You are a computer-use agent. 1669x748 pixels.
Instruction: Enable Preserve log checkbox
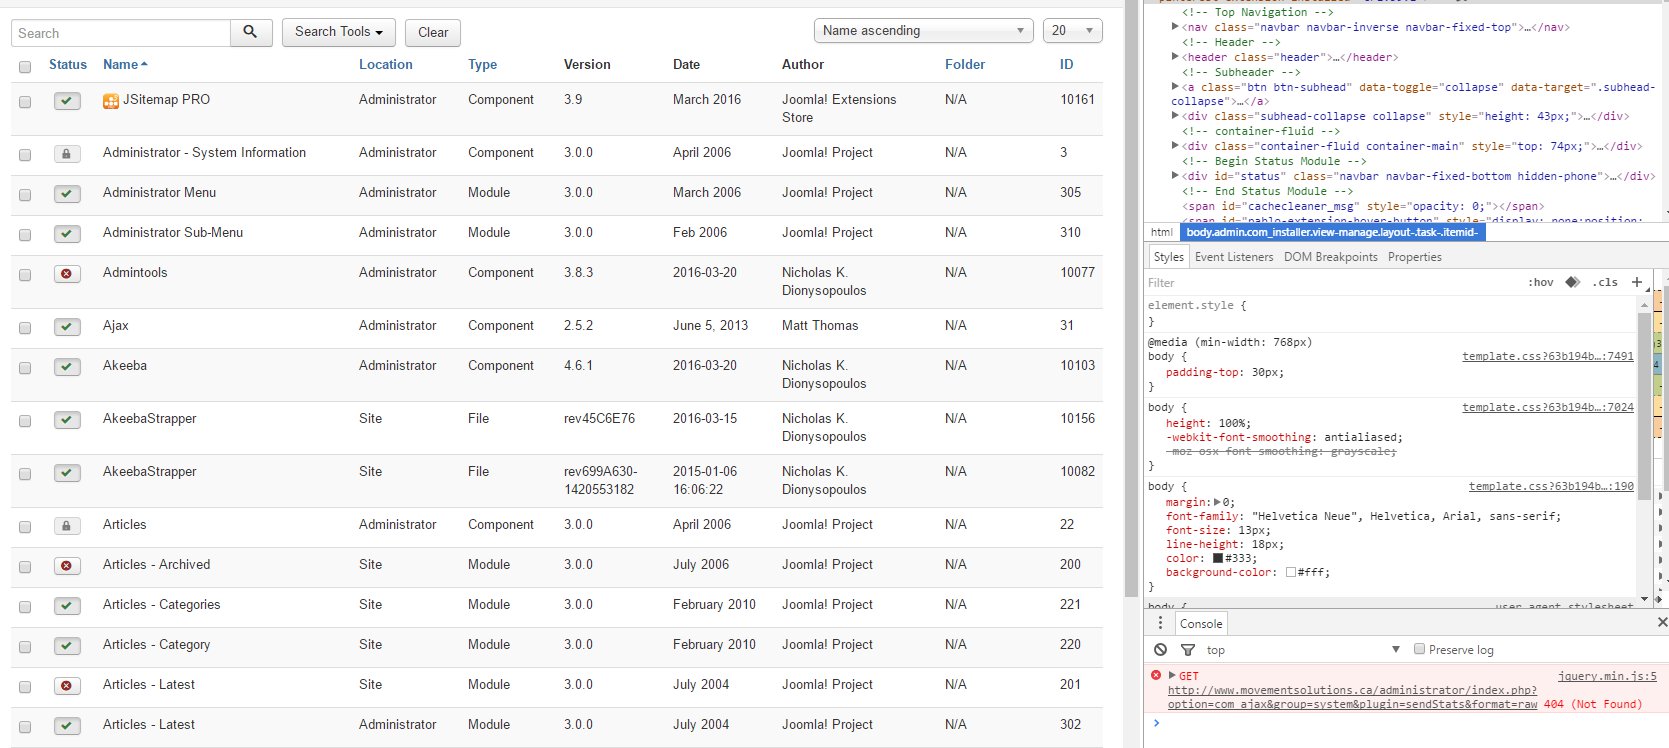coord(1419,649)
